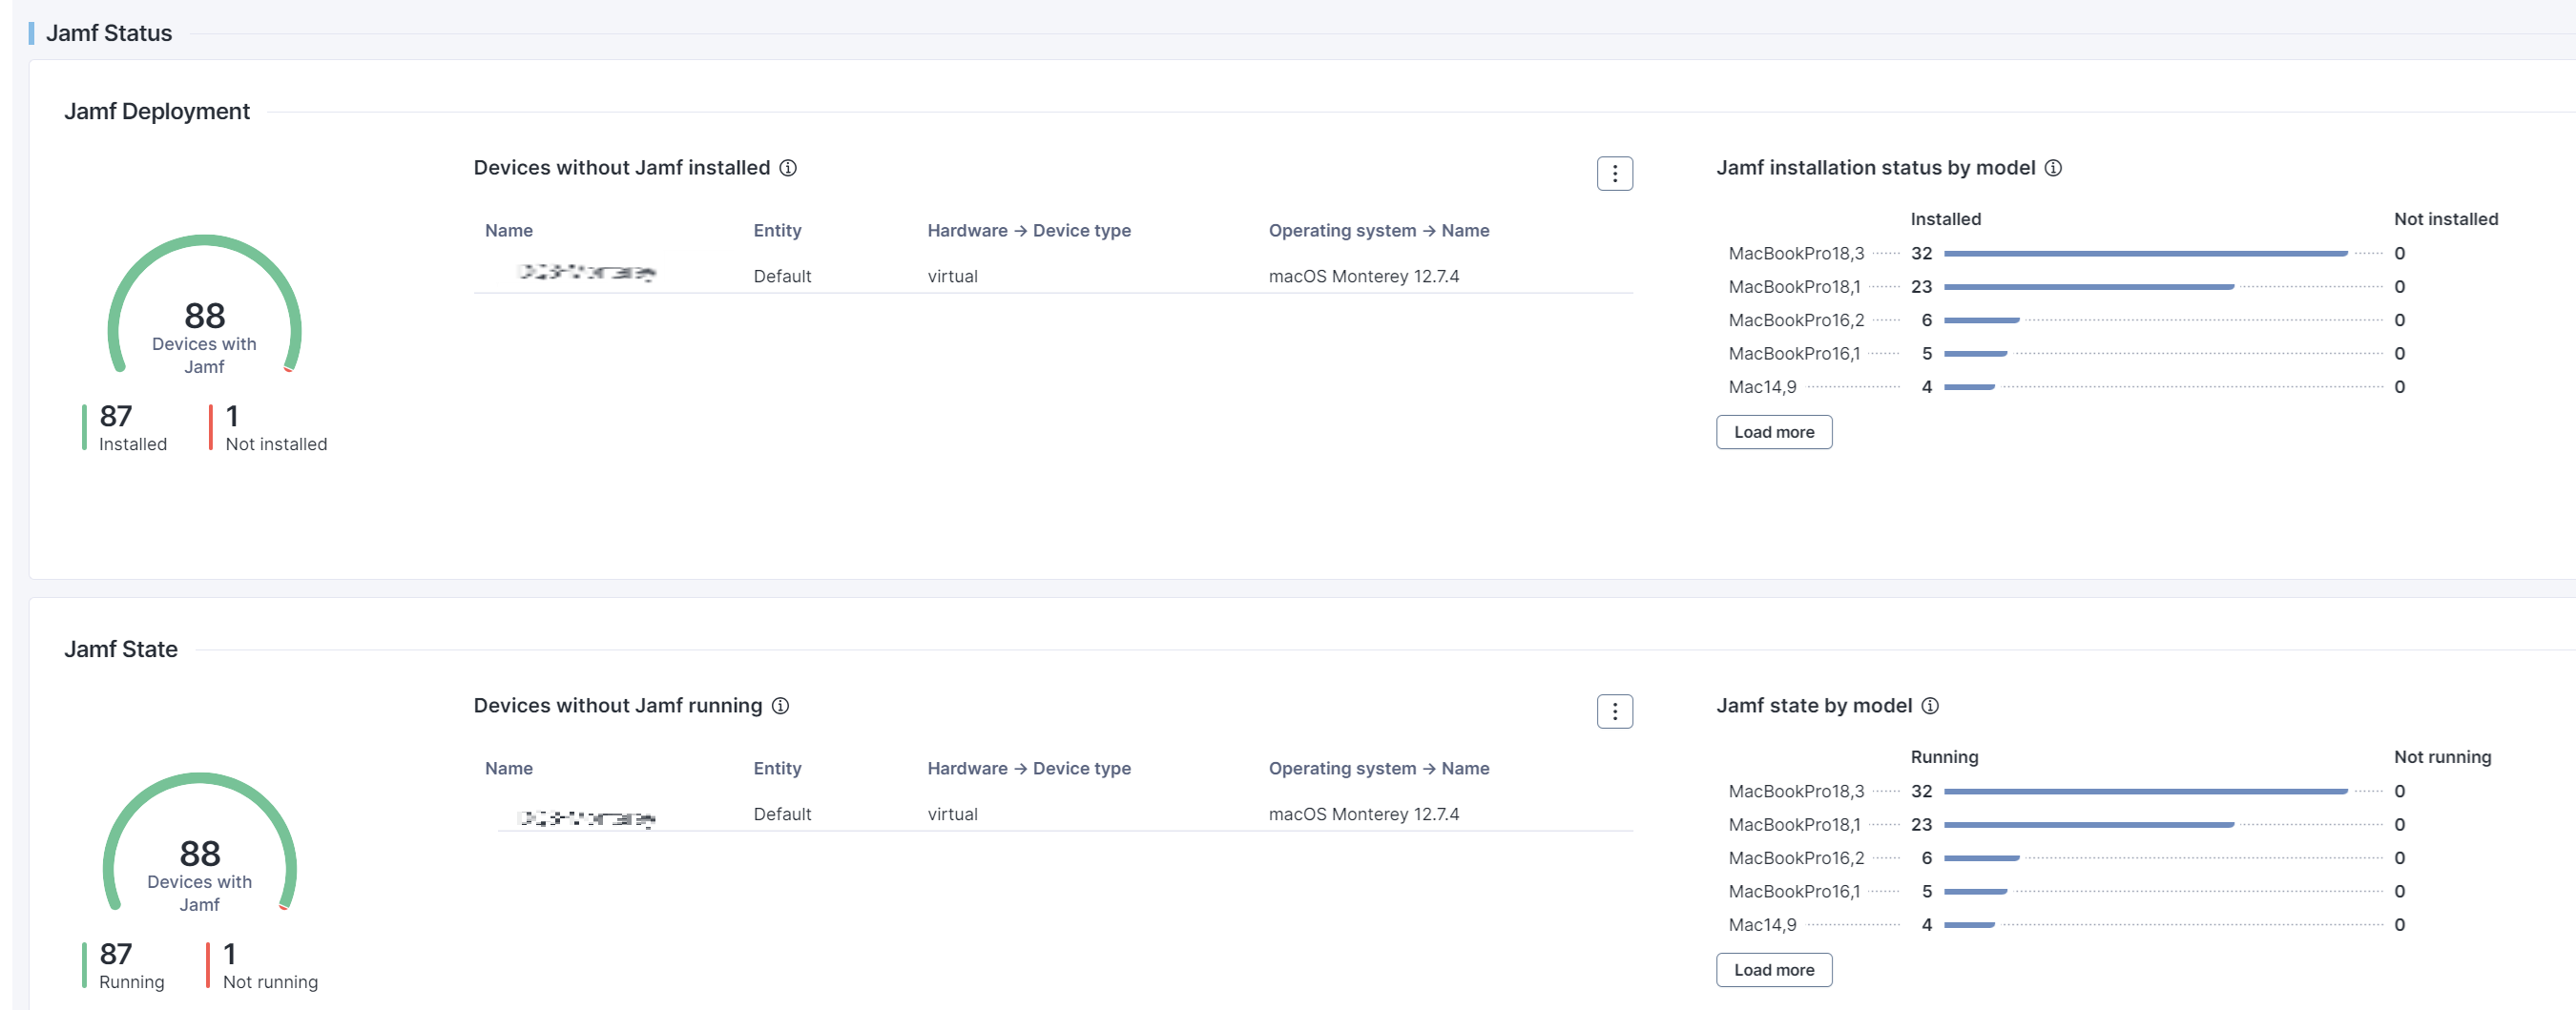Click Hardware Device type header in installed table
Screen dimensions: 2576x1010
tap(1028, 231)
